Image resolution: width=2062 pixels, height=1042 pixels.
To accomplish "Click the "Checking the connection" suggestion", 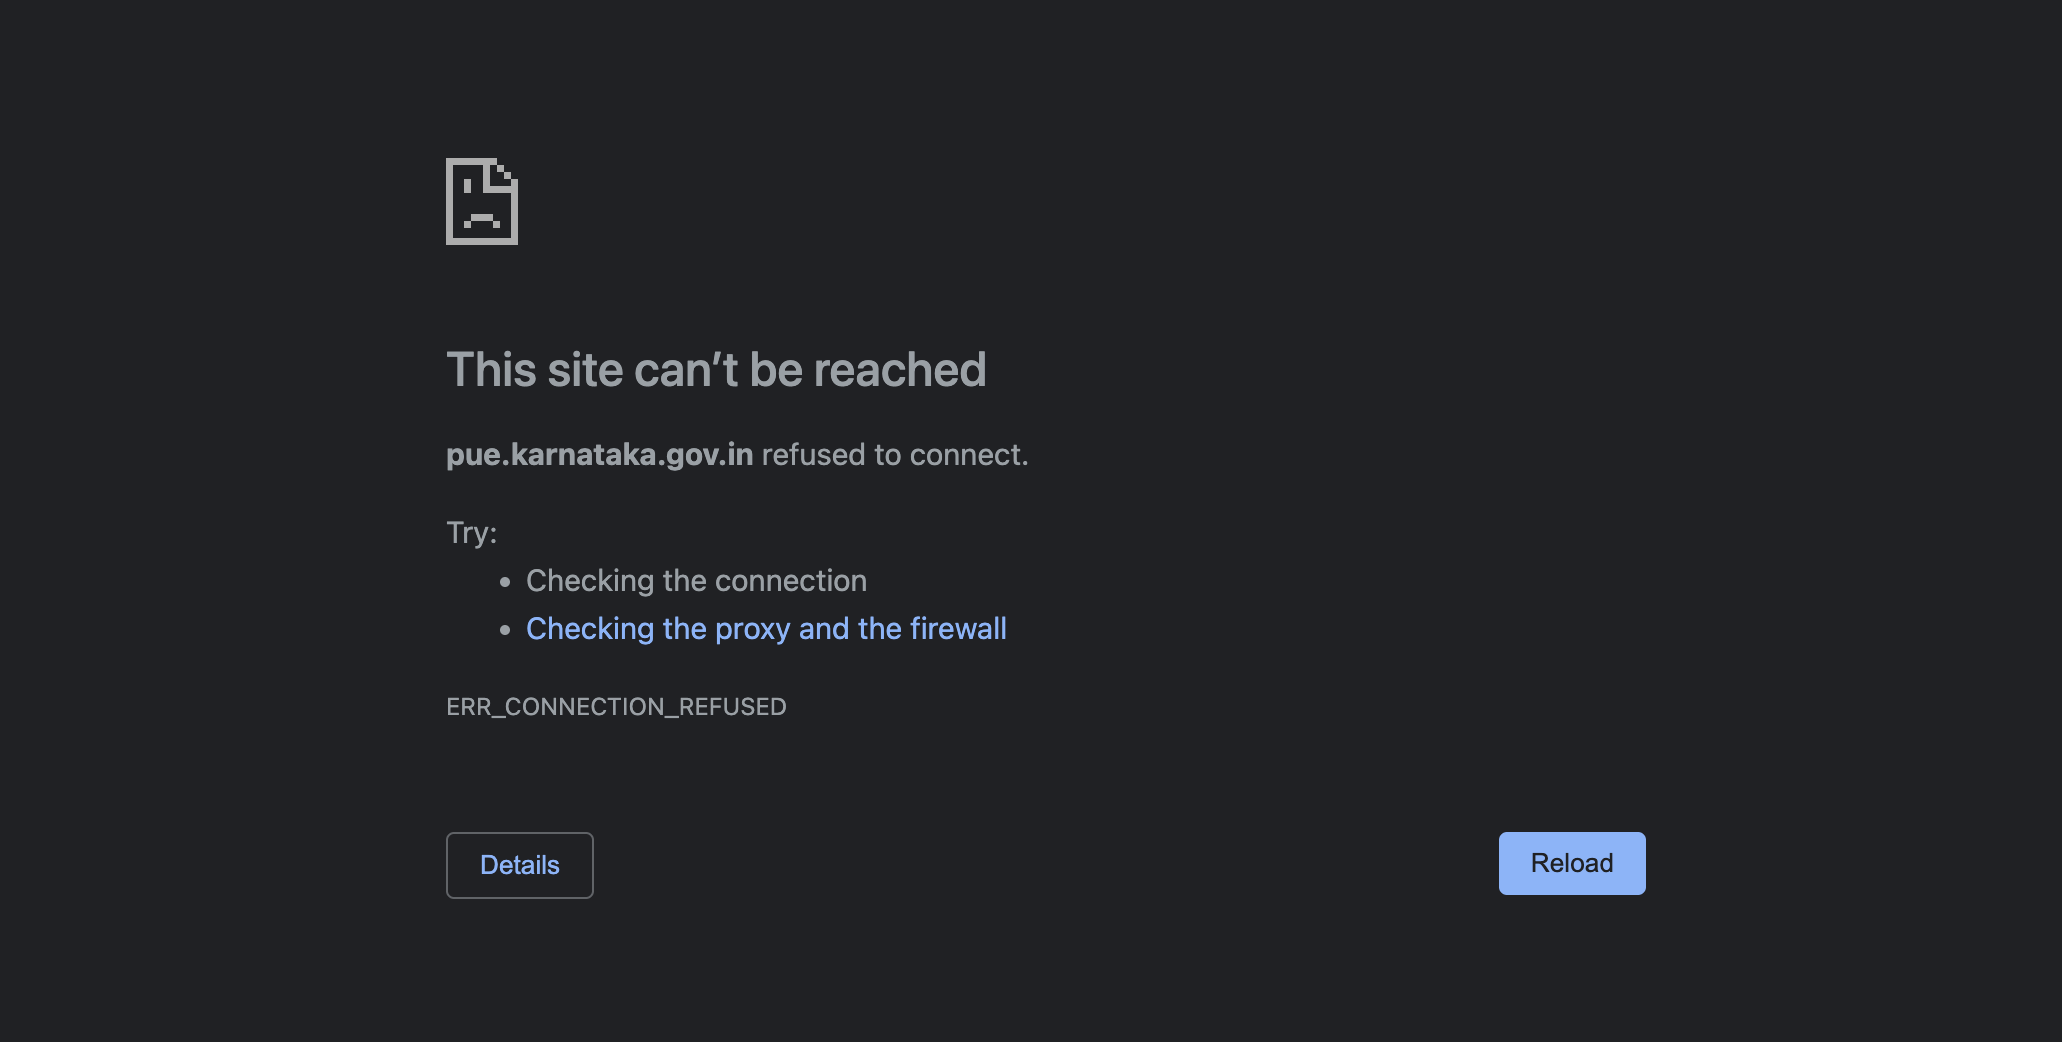I will pyautogui.click(x=696, y=581).
